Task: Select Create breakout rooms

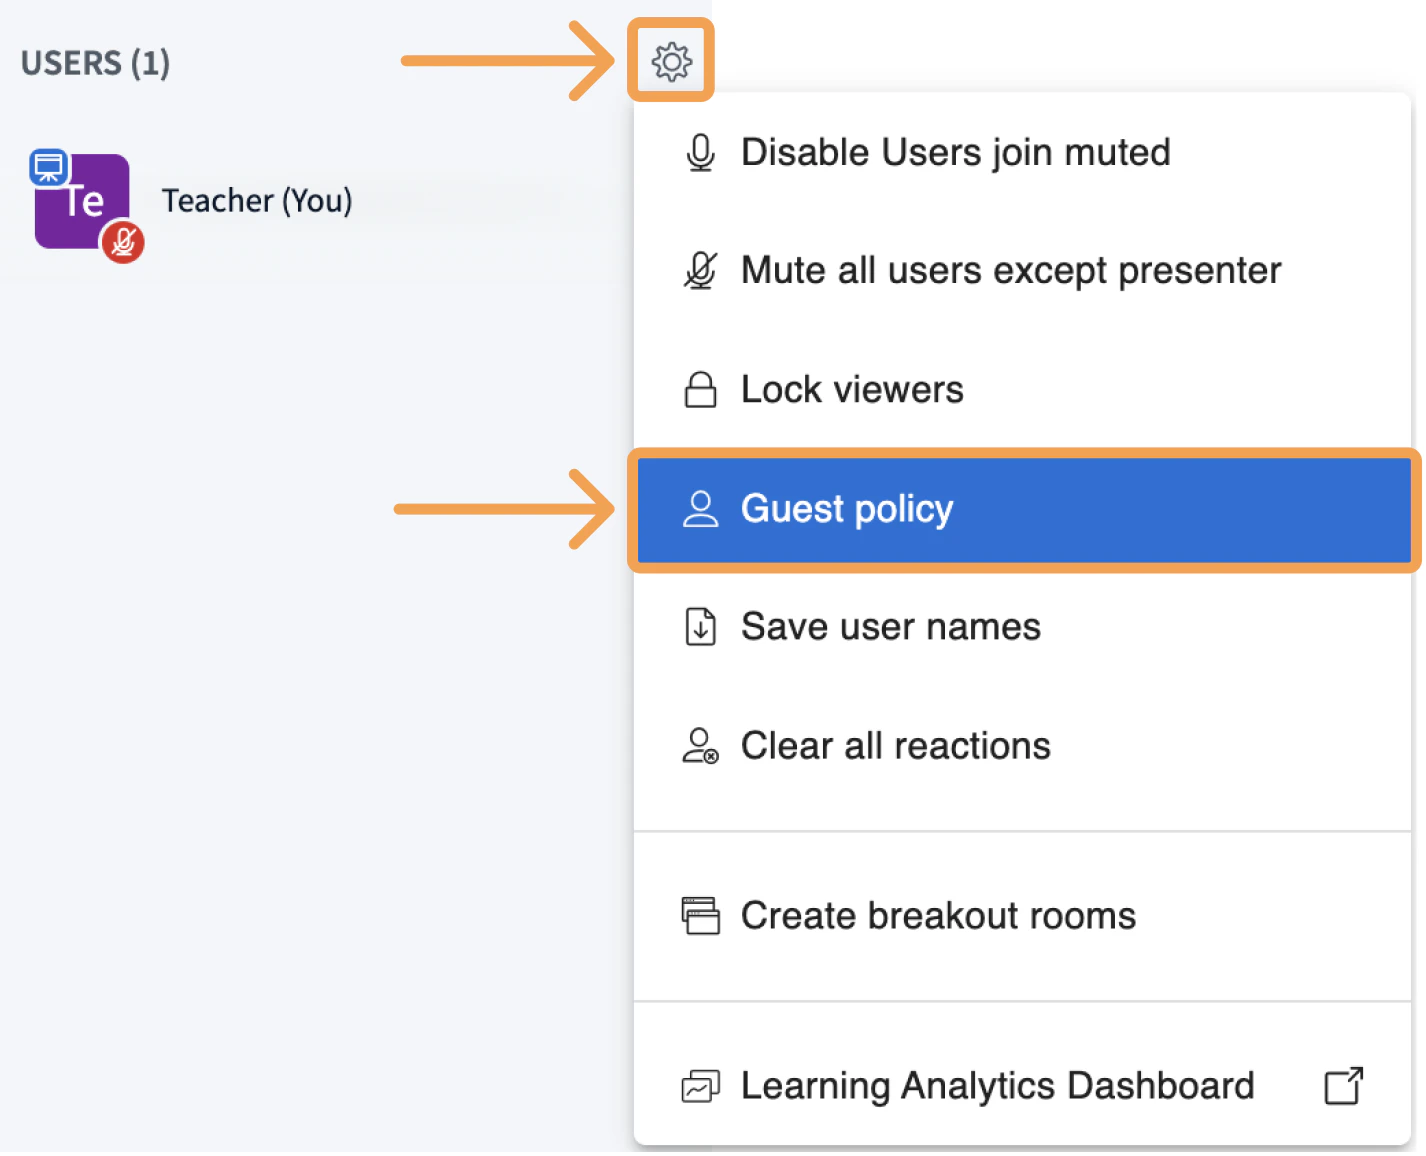Action: pyautogui.click(x=938, y=916)
